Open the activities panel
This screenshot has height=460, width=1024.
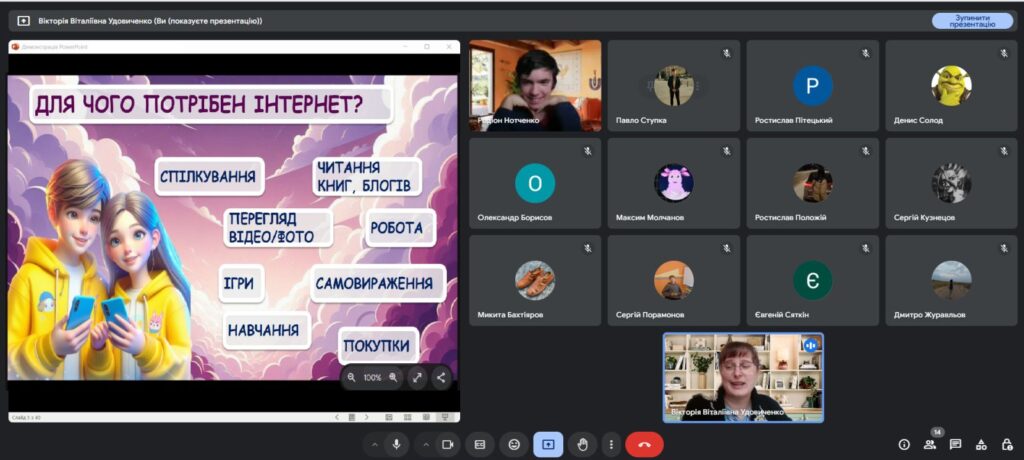(980, 444)
